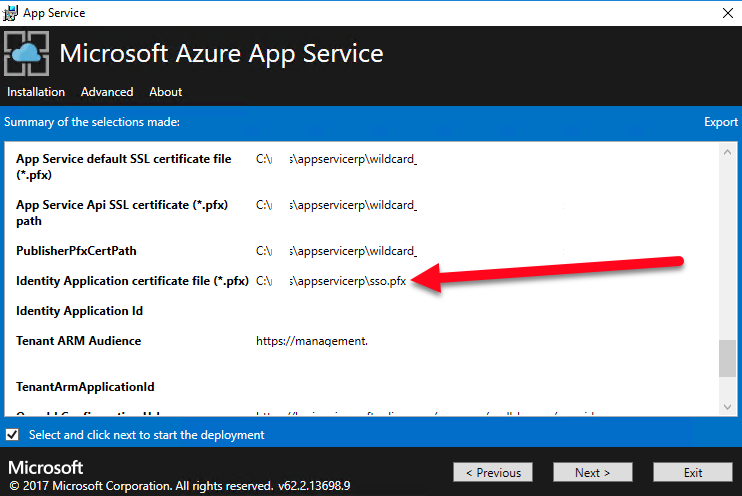This screenshot has height=496, width=742.
Task: Click the summary list scrollbar thumb
Action: point(727,358)
